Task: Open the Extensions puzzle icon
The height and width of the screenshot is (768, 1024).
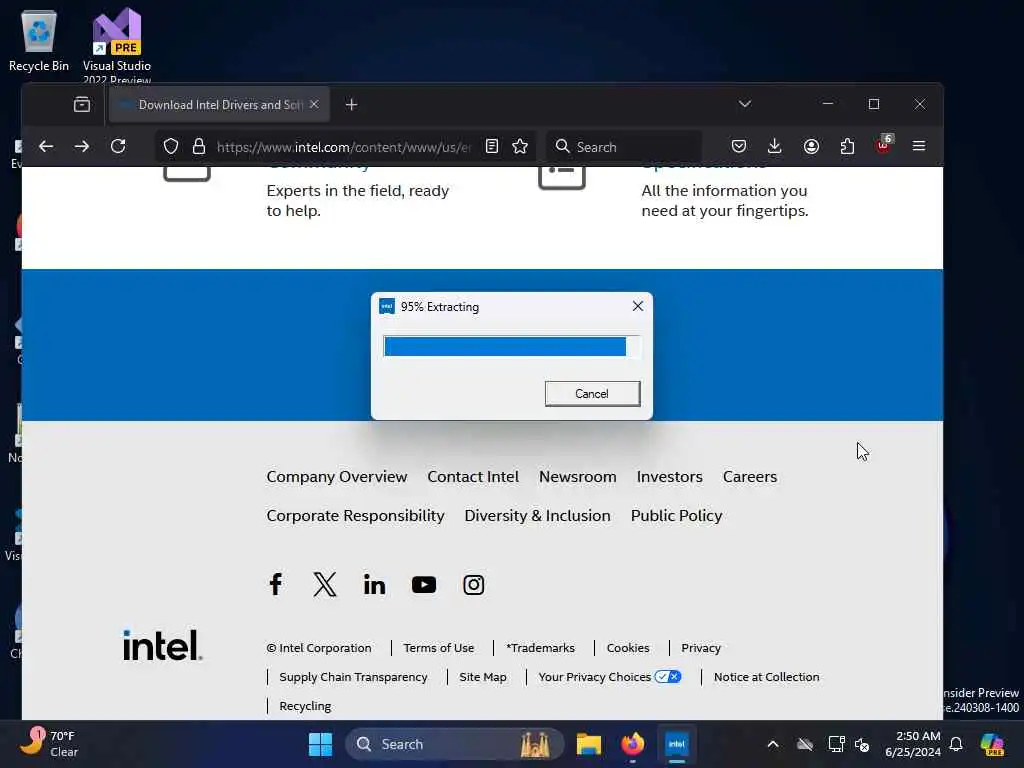Action: tap(847, 146)
